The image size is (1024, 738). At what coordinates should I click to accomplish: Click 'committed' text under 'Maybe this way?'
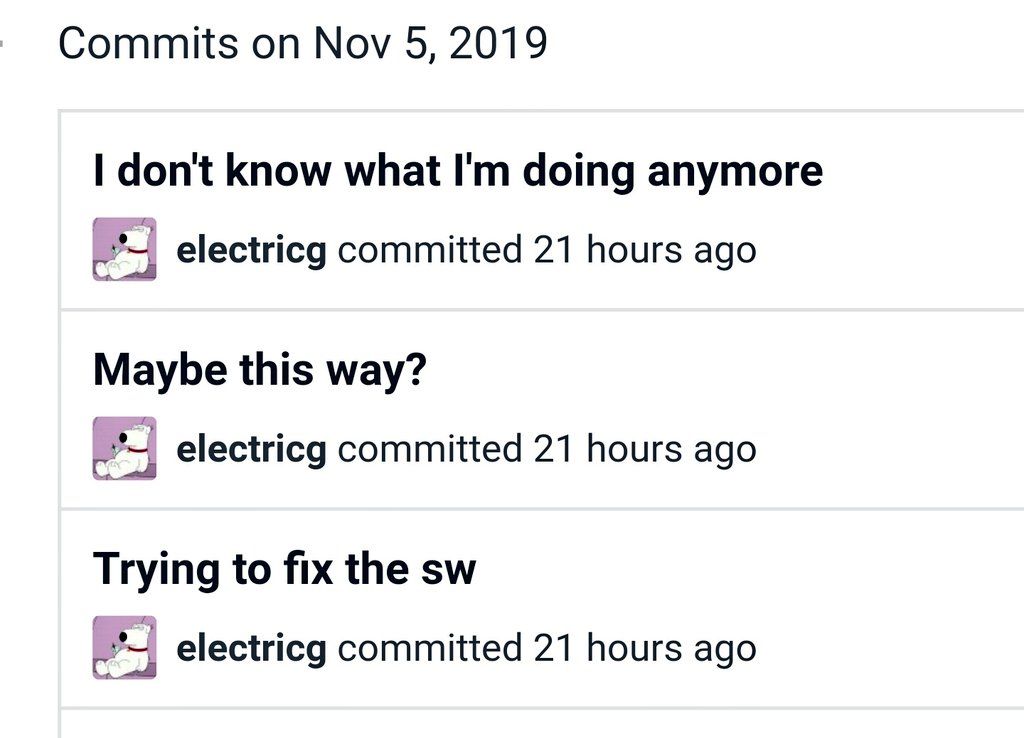(x=430, y=450)
